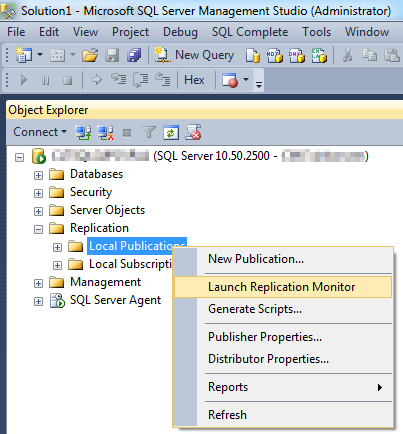Select the Security tree item

91,192
